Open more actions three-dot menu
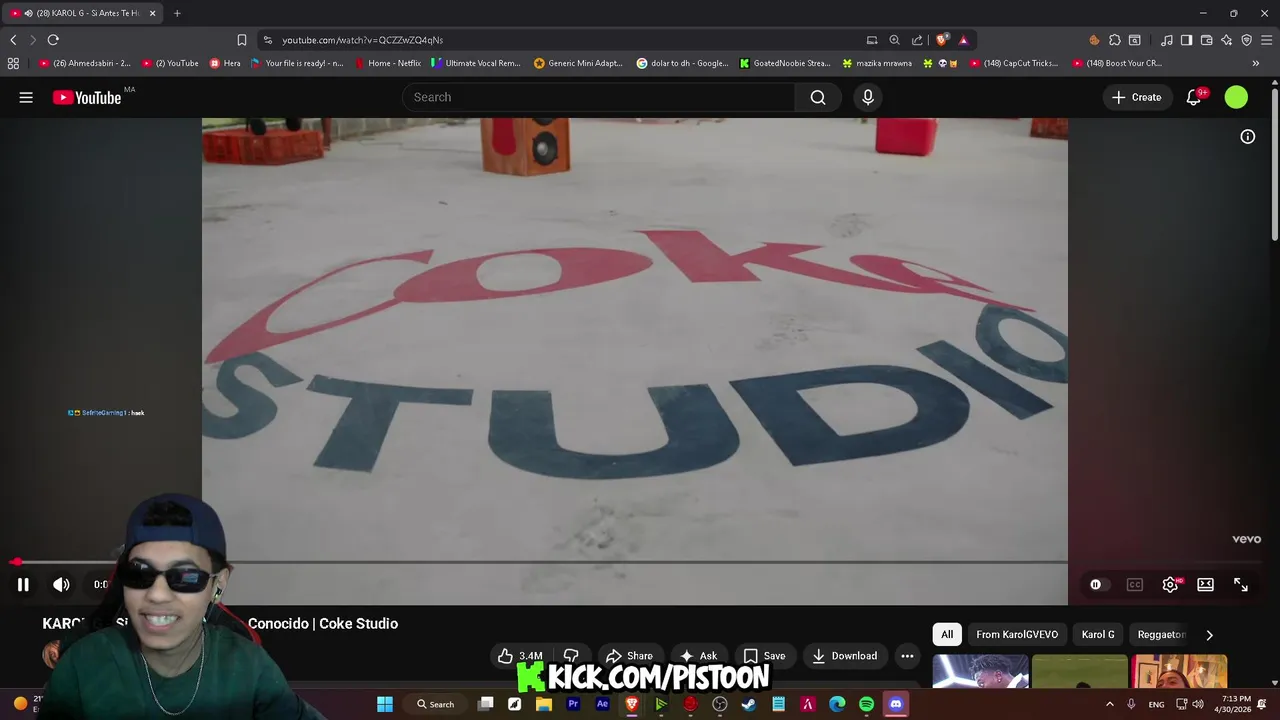 907,656
